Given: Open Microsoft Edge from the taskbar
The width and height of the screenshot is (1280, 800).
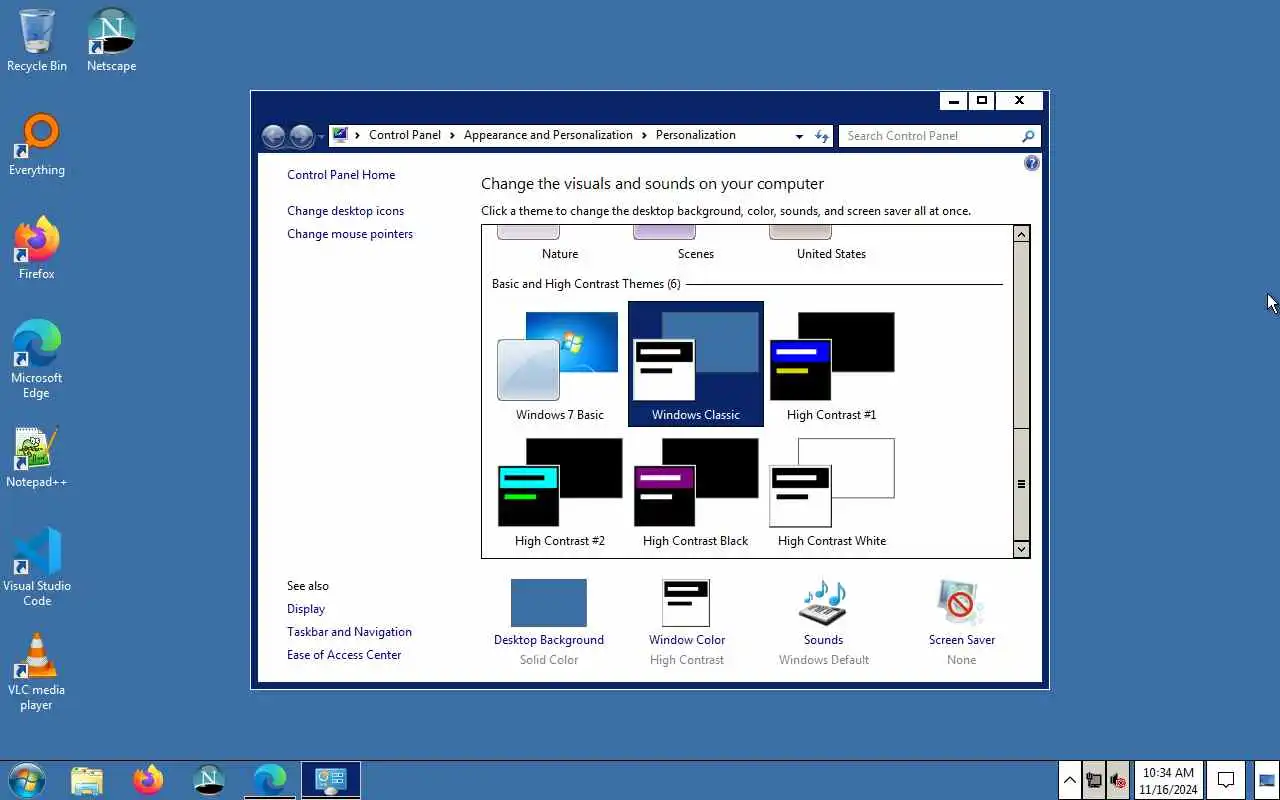Looking at the screenshot, I should tap(270, 780).
